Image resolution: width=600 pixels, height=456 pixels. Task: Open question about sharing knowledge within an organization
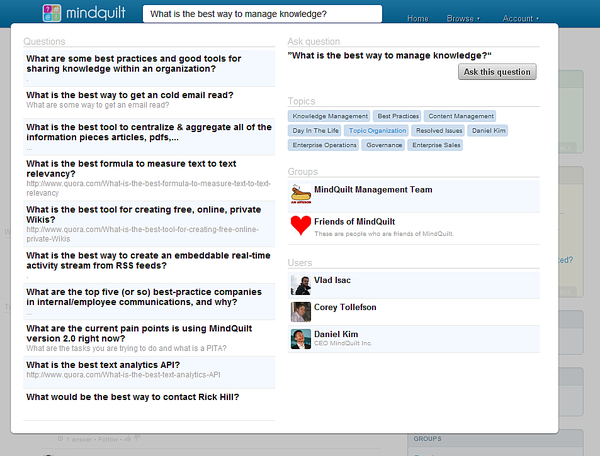[x=134, y=64]
